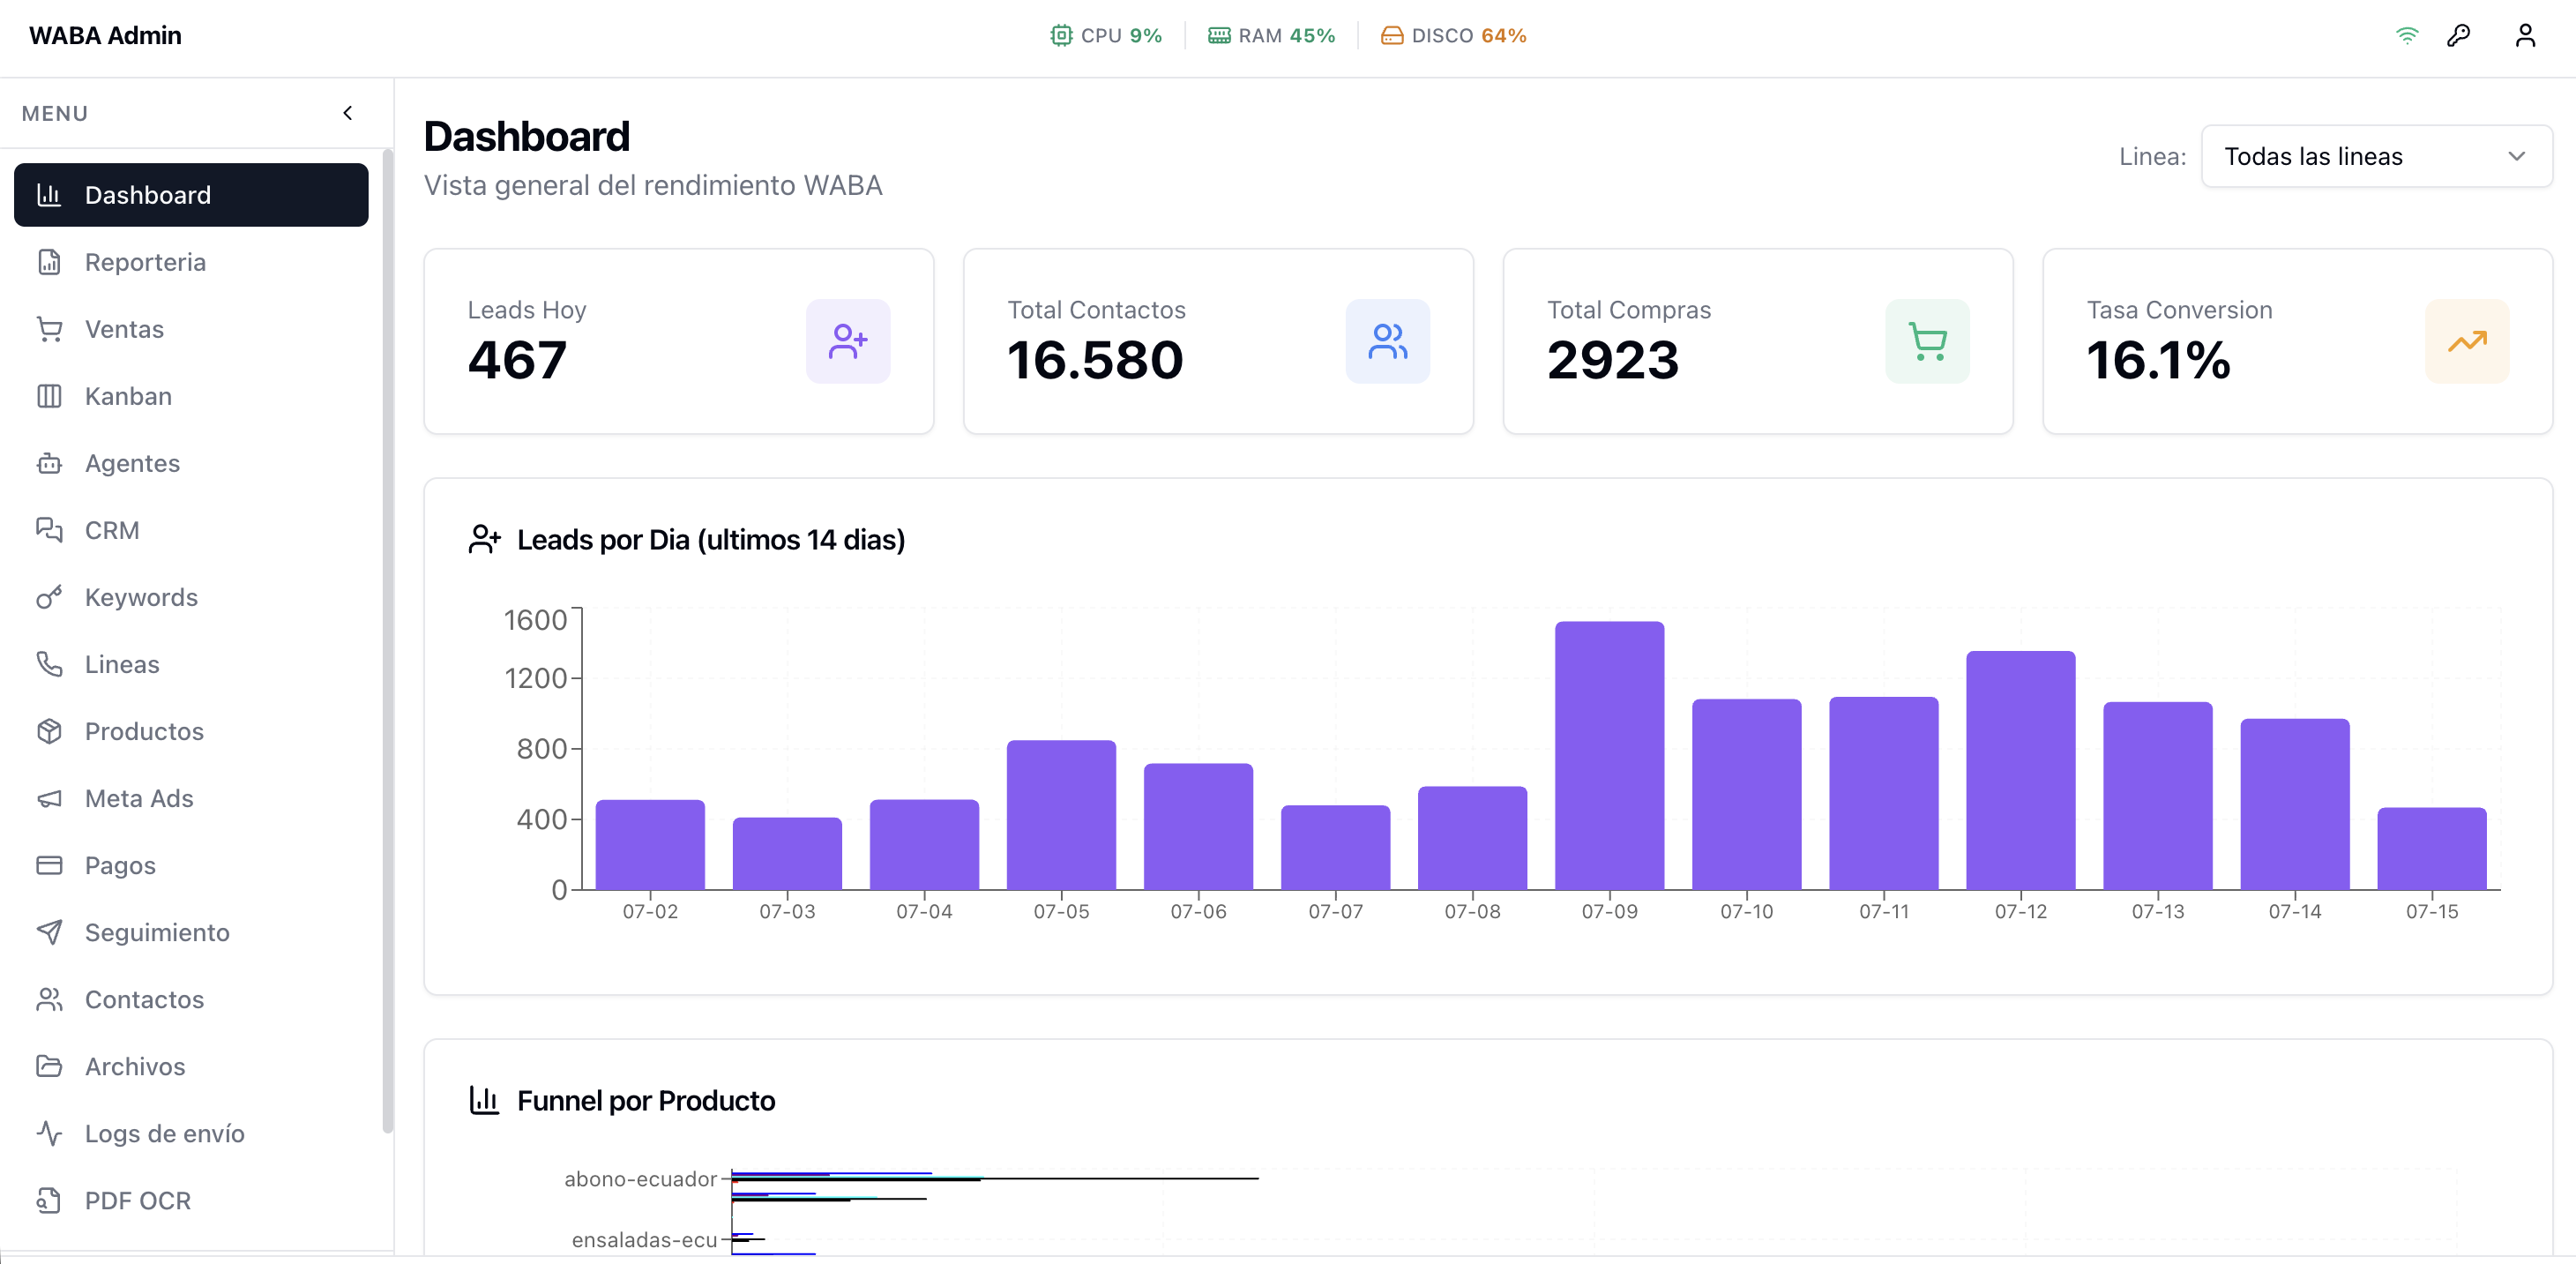This screenshot has height=1264, width=2576.
Task: Click the sidebar vertical scrollbar
Action: coord(387,641)
